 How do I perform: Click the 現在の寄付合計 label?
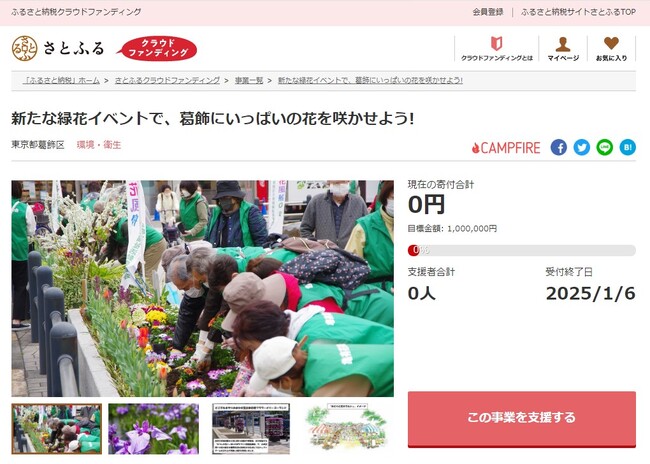click(x=441, y=185)
